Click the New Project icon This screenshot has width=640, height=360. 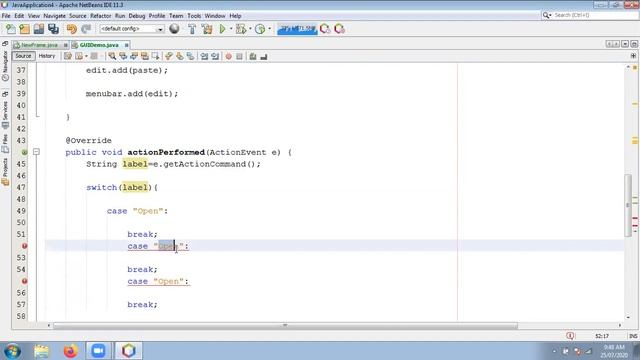[24, 29]
